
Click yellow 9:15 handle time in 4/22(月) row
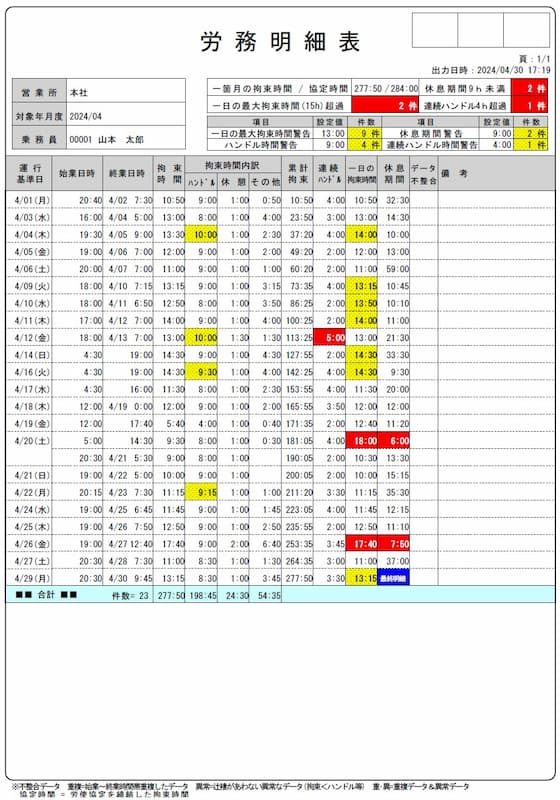point(201,492)
